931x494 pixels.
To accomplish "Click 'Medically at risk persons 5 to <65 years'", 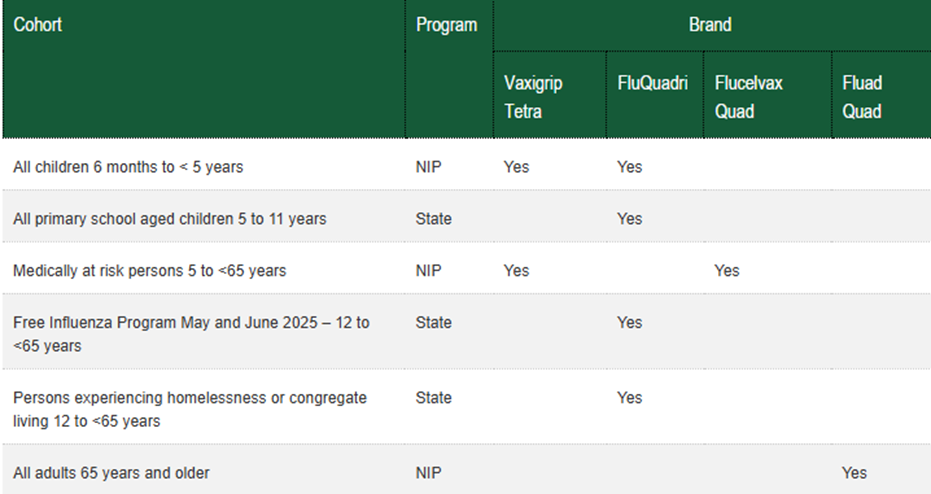I will (149, 271).
